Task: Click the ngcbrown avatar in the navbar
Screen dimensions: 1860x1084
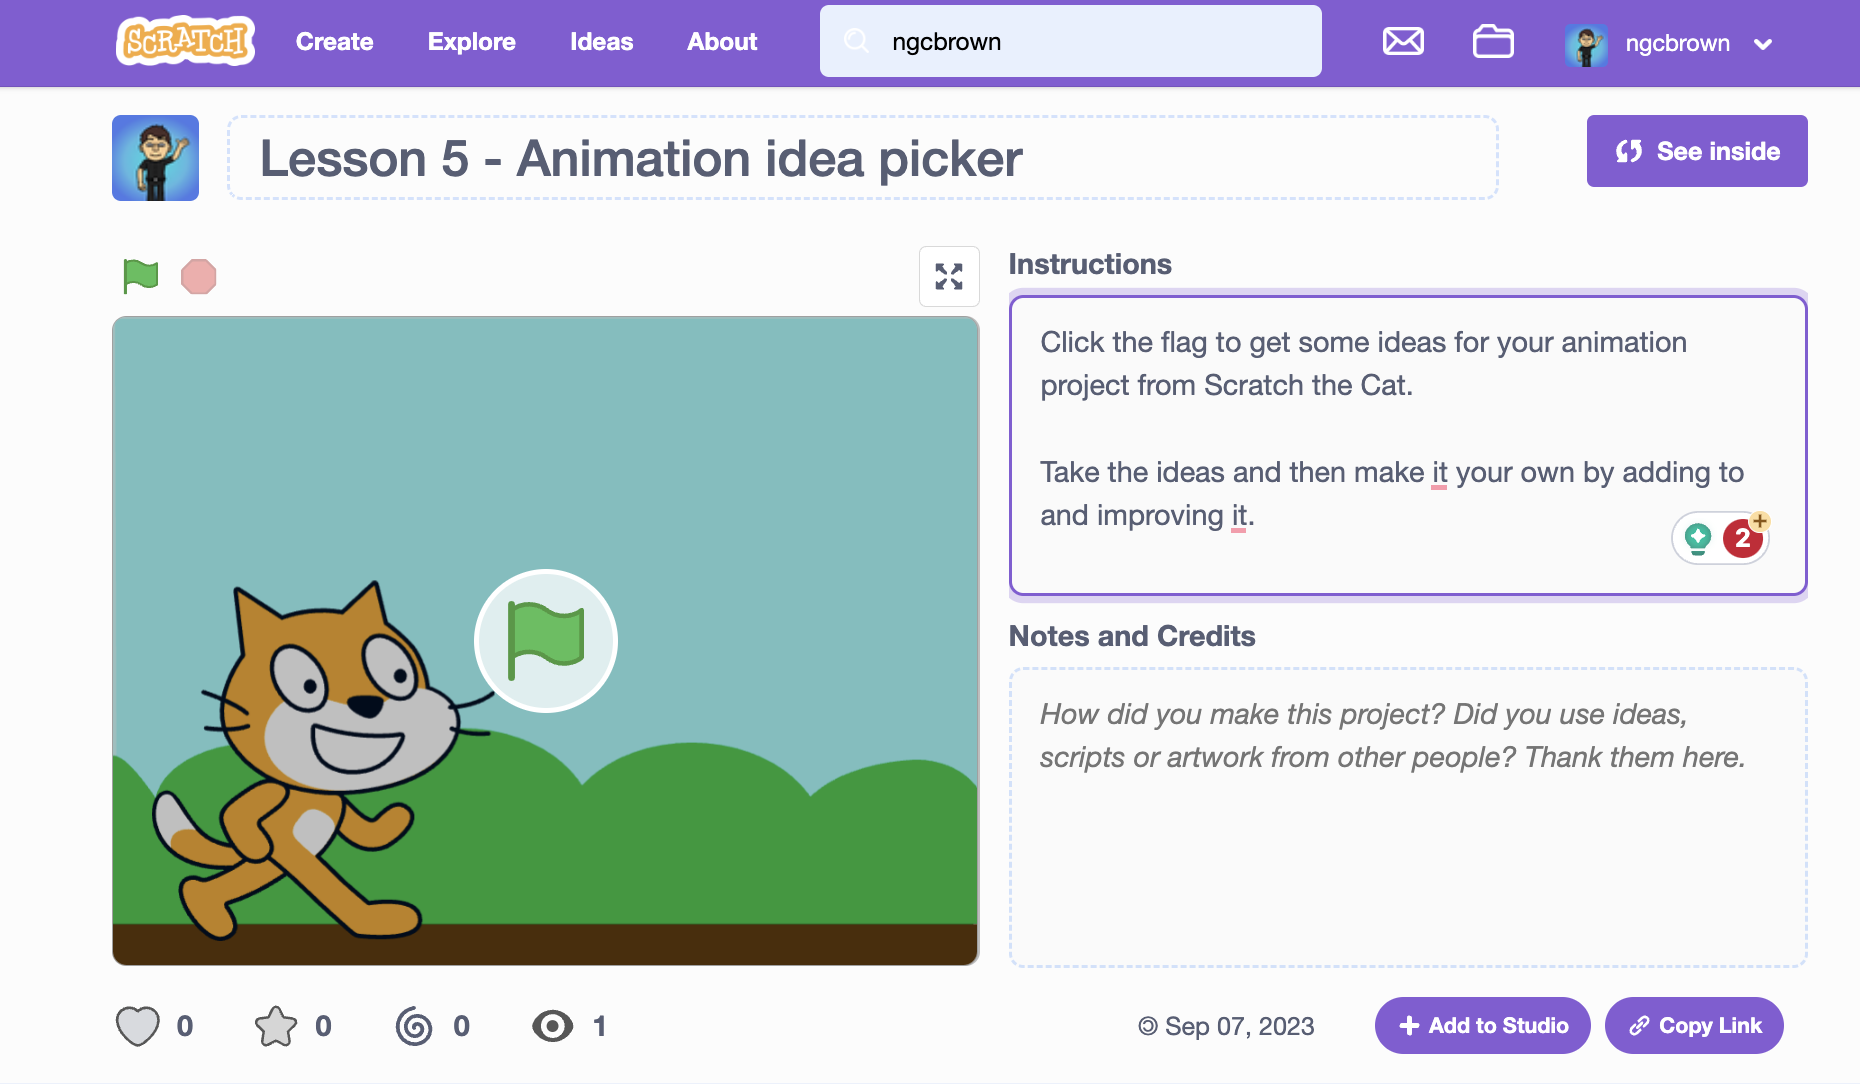Action: [x=1586, y=44]
